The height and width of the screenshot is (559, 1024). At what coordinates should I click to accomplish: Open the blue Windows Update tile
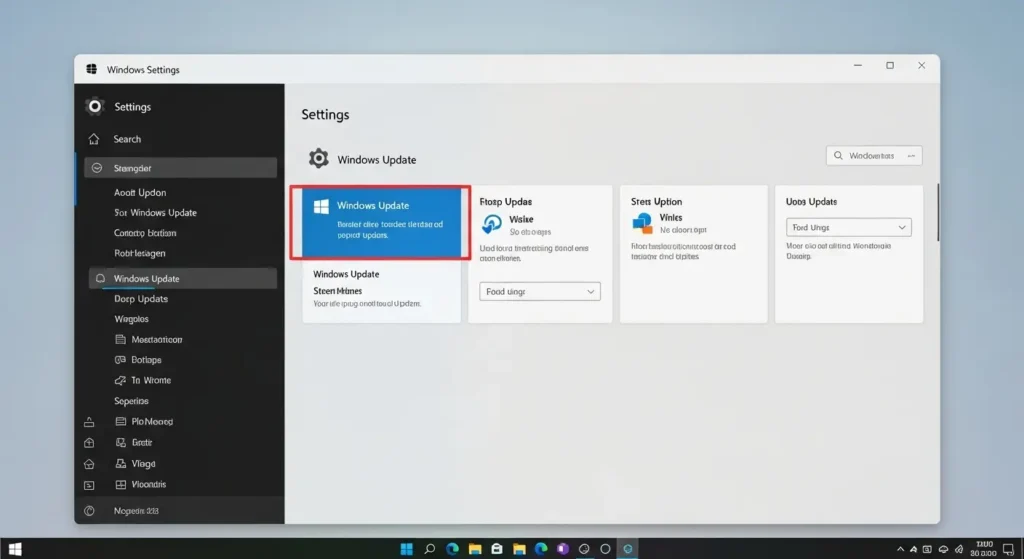tap(381, 223)
